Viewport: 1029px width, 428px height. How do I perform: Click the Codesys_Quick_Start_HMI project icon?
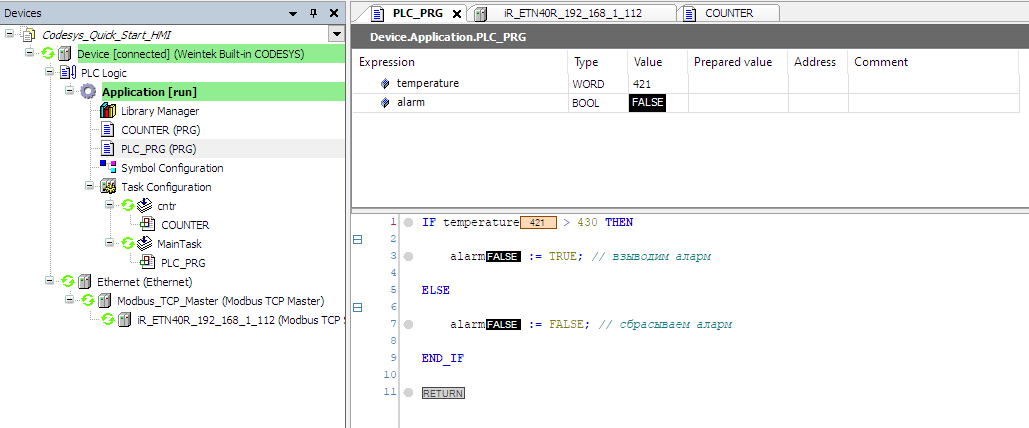coord(30,35)
